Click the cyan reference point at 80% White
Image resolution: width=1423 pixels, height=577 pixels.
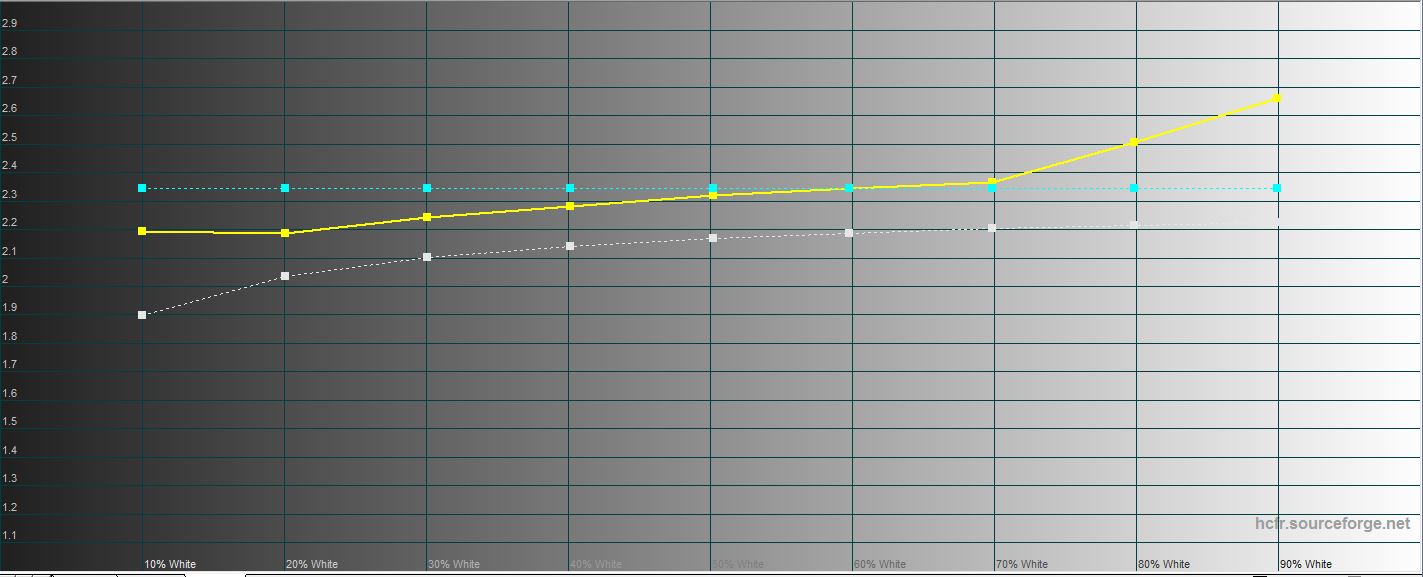pos(1134,188)
